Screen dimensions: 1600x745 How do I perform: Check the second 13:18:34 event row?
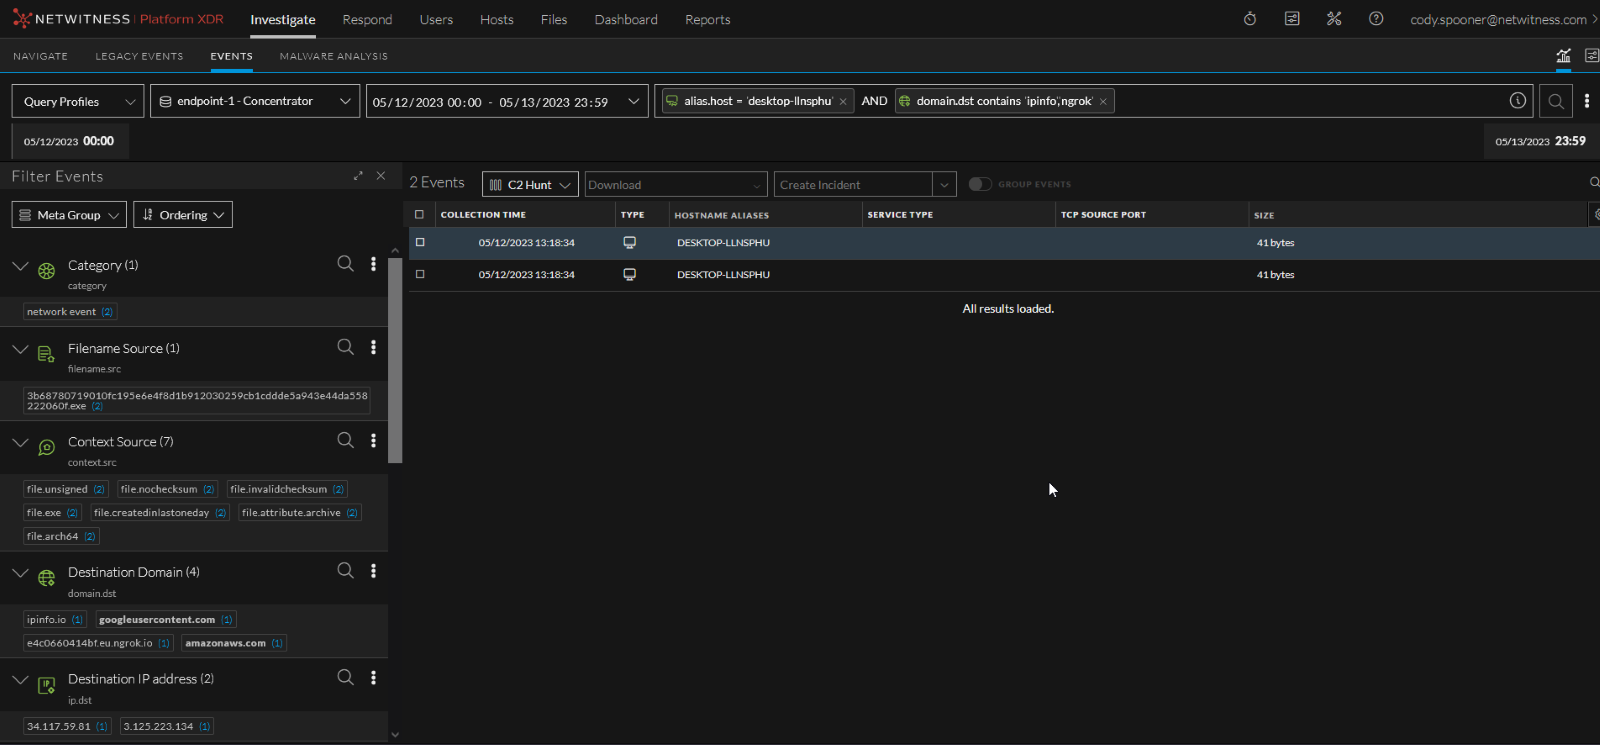click(420, 274)
